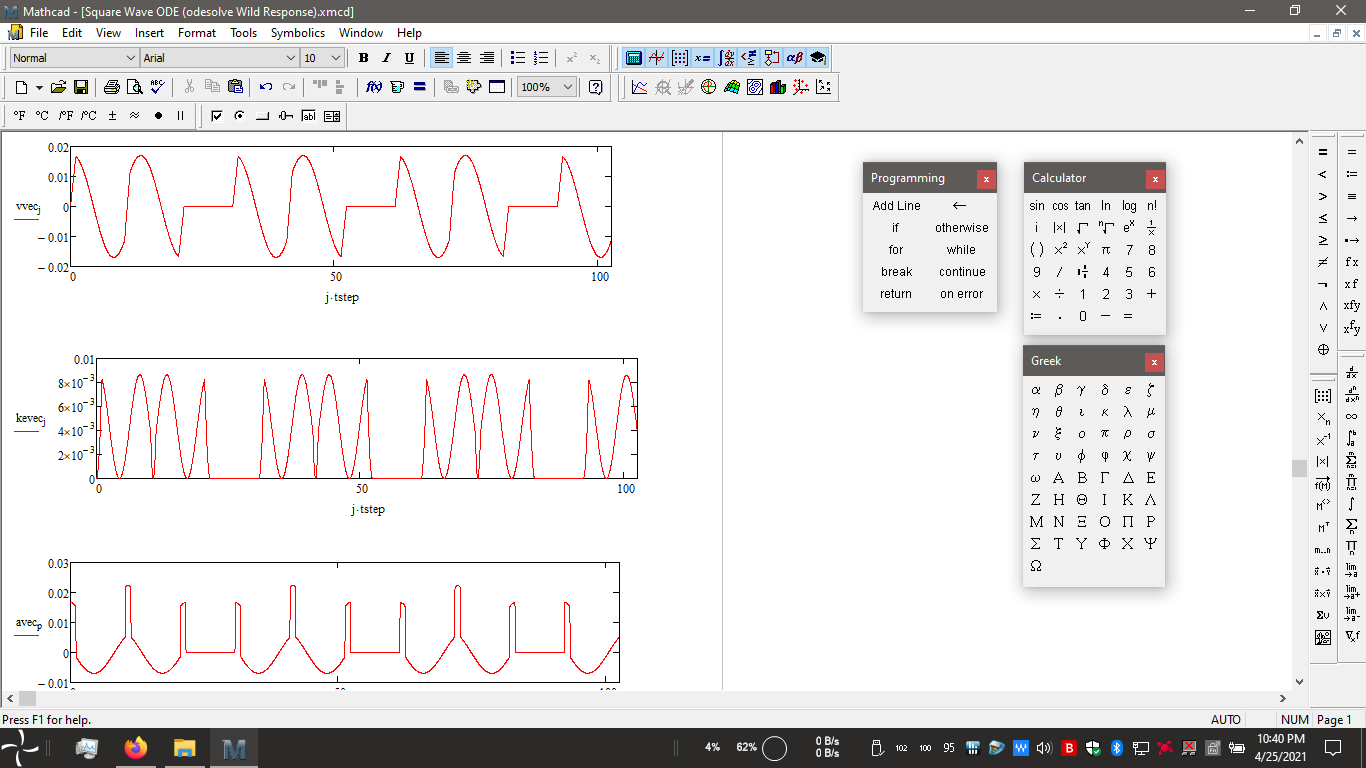This screenshot has width=1366, height=768.
Task: Insert a radio button control
Action: [x=240, y=117]
